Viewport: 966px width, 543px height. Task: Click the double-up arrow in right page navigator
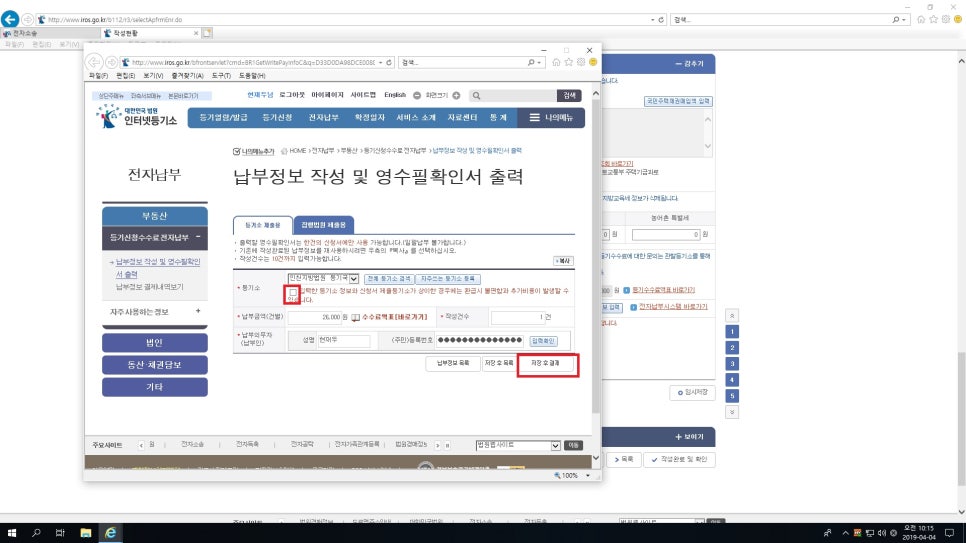click(732, 316)
